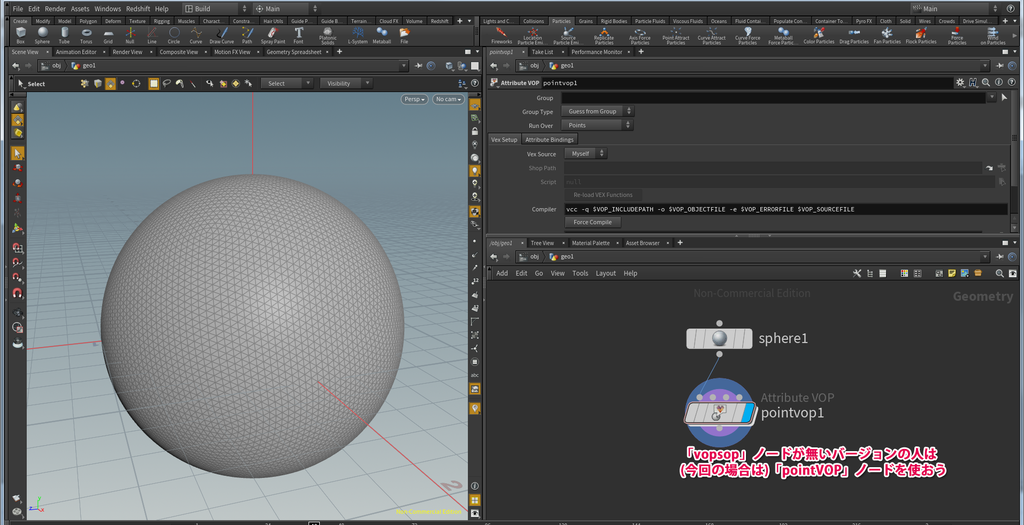Screen dimensions: 1024x525
Task: Open the Redshift menu
Action: point(140,9)
